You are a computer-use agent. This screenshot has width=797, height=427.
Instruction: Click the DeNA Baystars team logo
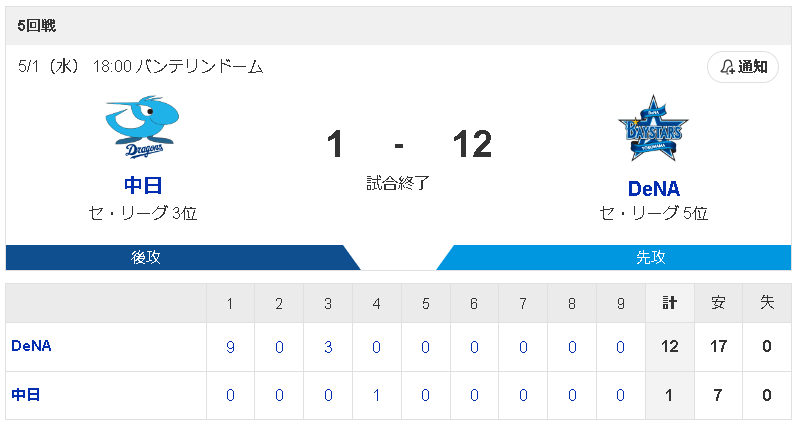pyautogui.click(x=653, y=128)
